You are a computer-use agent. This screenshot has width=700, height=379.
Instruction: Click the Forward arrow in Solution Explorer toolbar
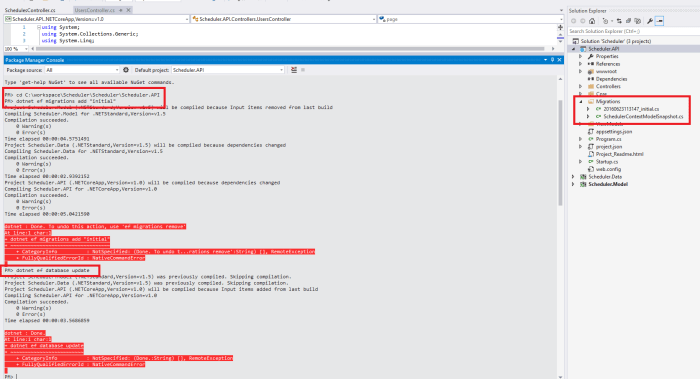click(583, 21)
